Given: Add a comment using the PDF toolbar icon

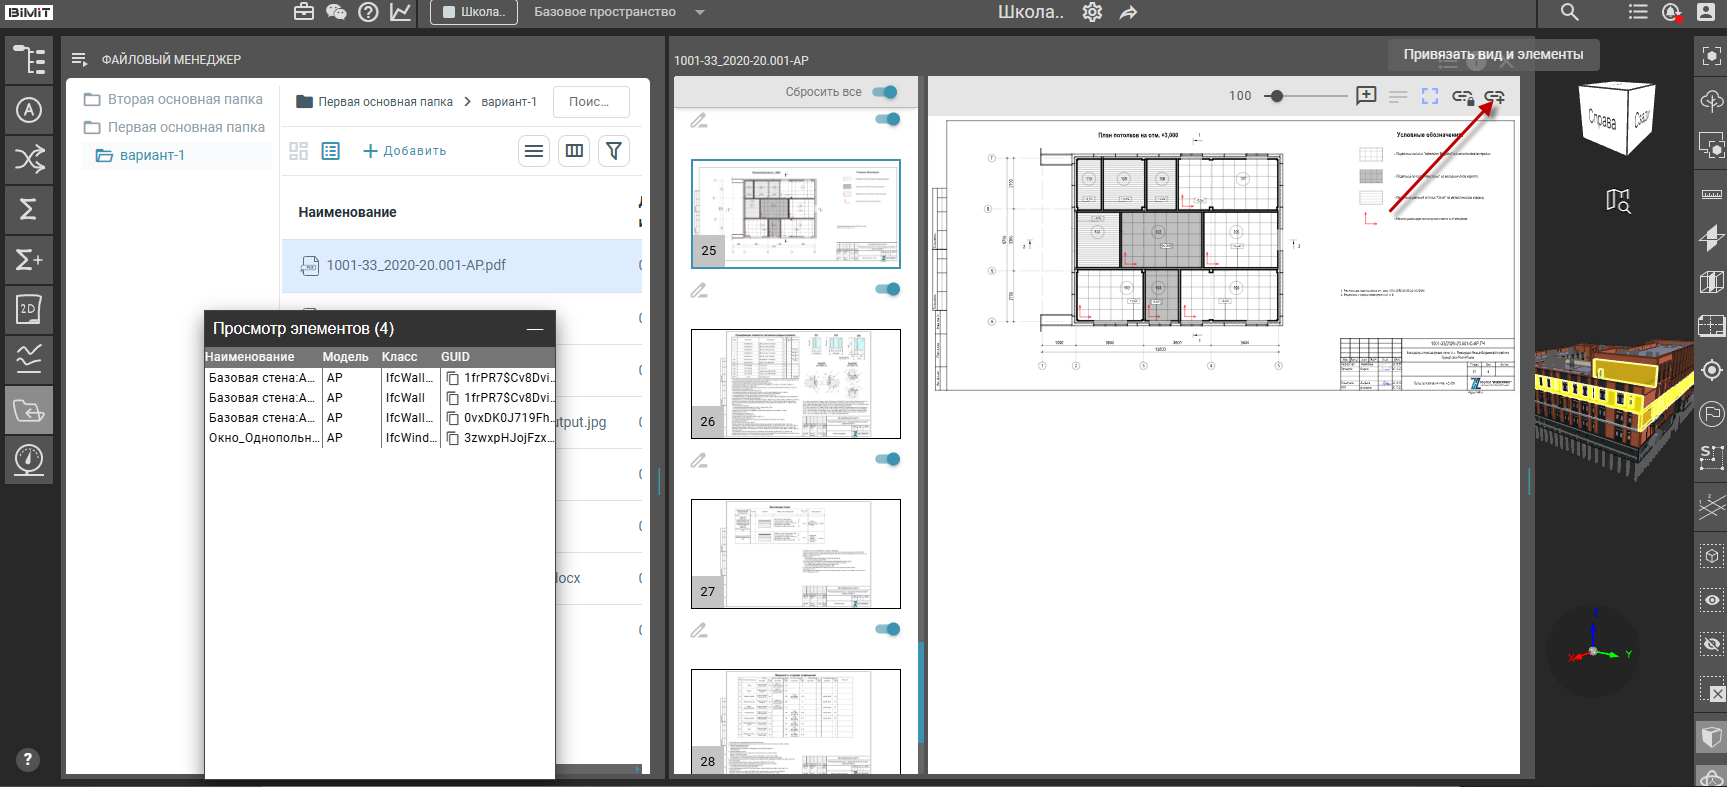Looking at the screenshot, I should click(x=1366, y=96).
